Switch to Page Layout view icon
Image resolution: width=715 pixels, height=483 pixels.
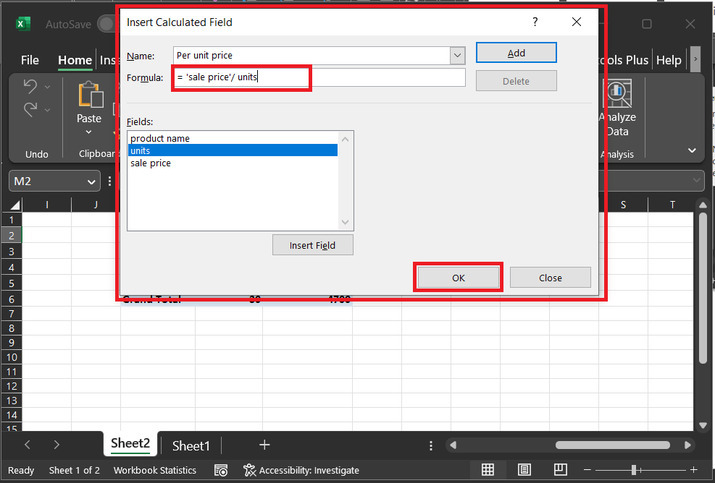(x=524, y=470)
